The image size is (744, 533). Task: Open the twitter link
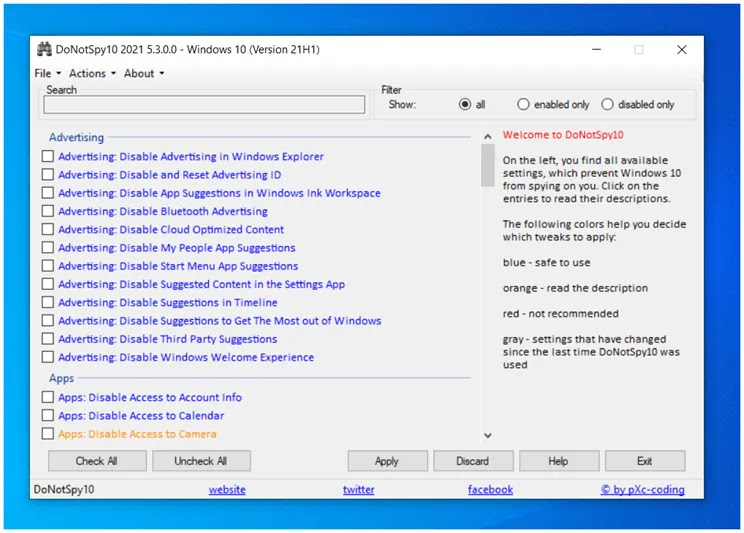point(359,489)
